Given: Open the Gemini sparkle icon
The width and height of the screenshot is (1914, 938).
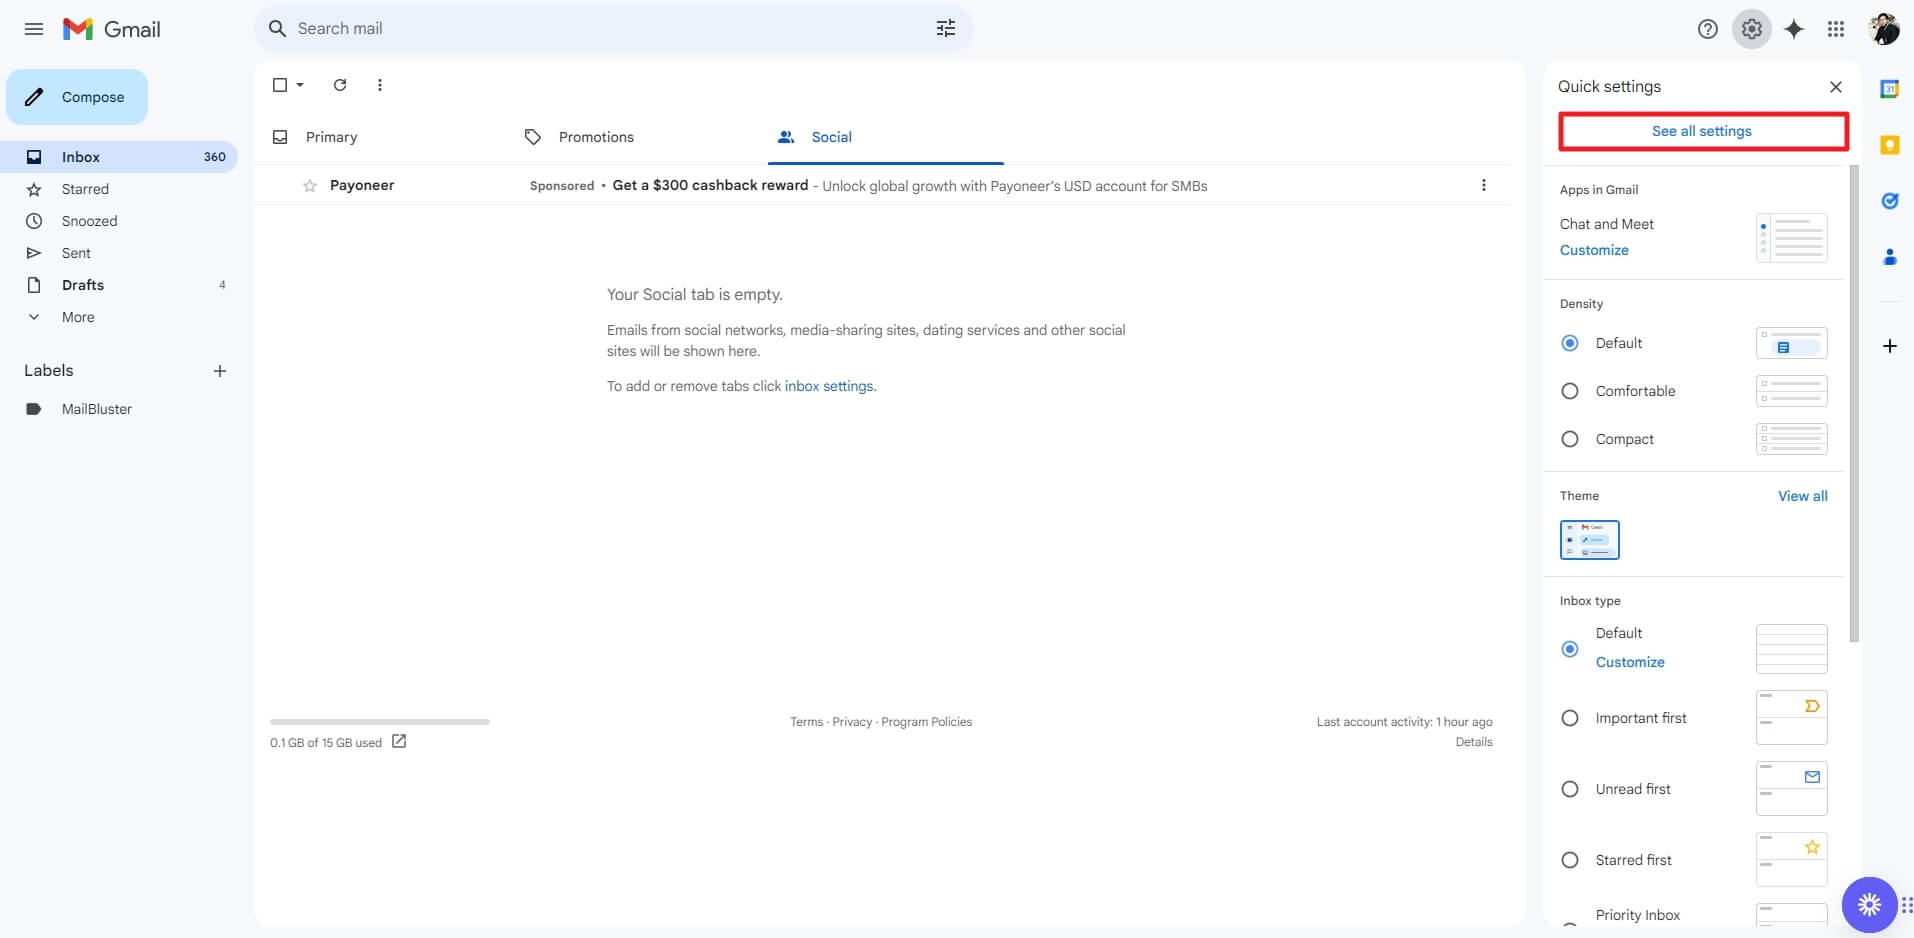Looking at the screenshot, I should (1793, 29).
